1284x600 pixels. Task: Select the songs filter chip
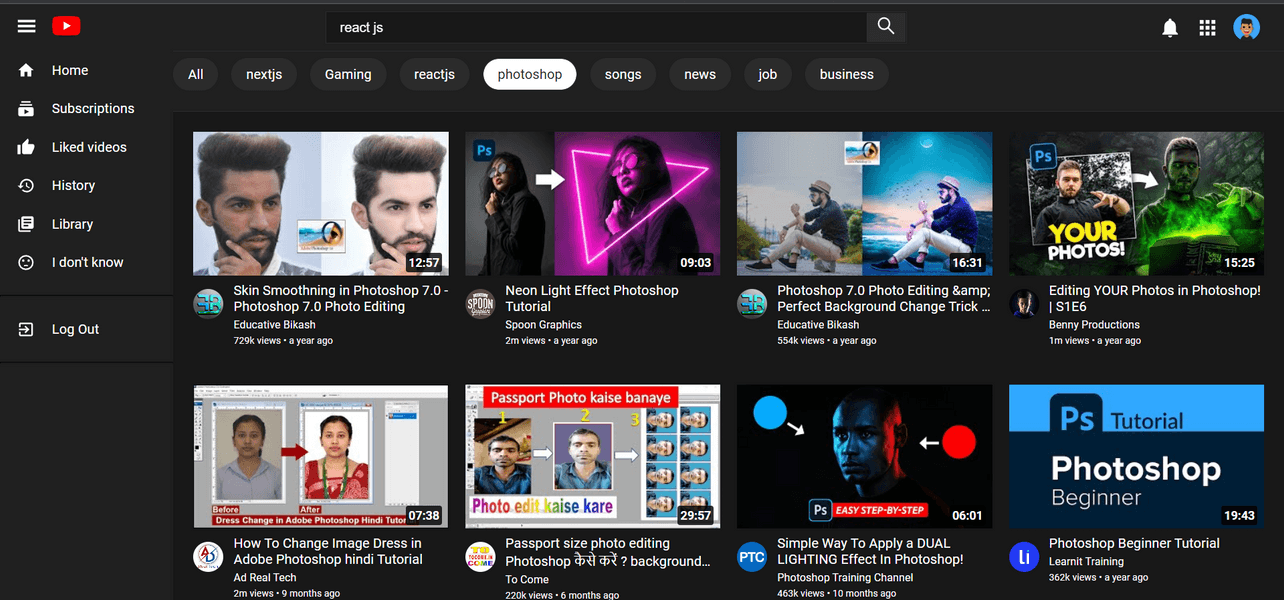pos(623,74)
